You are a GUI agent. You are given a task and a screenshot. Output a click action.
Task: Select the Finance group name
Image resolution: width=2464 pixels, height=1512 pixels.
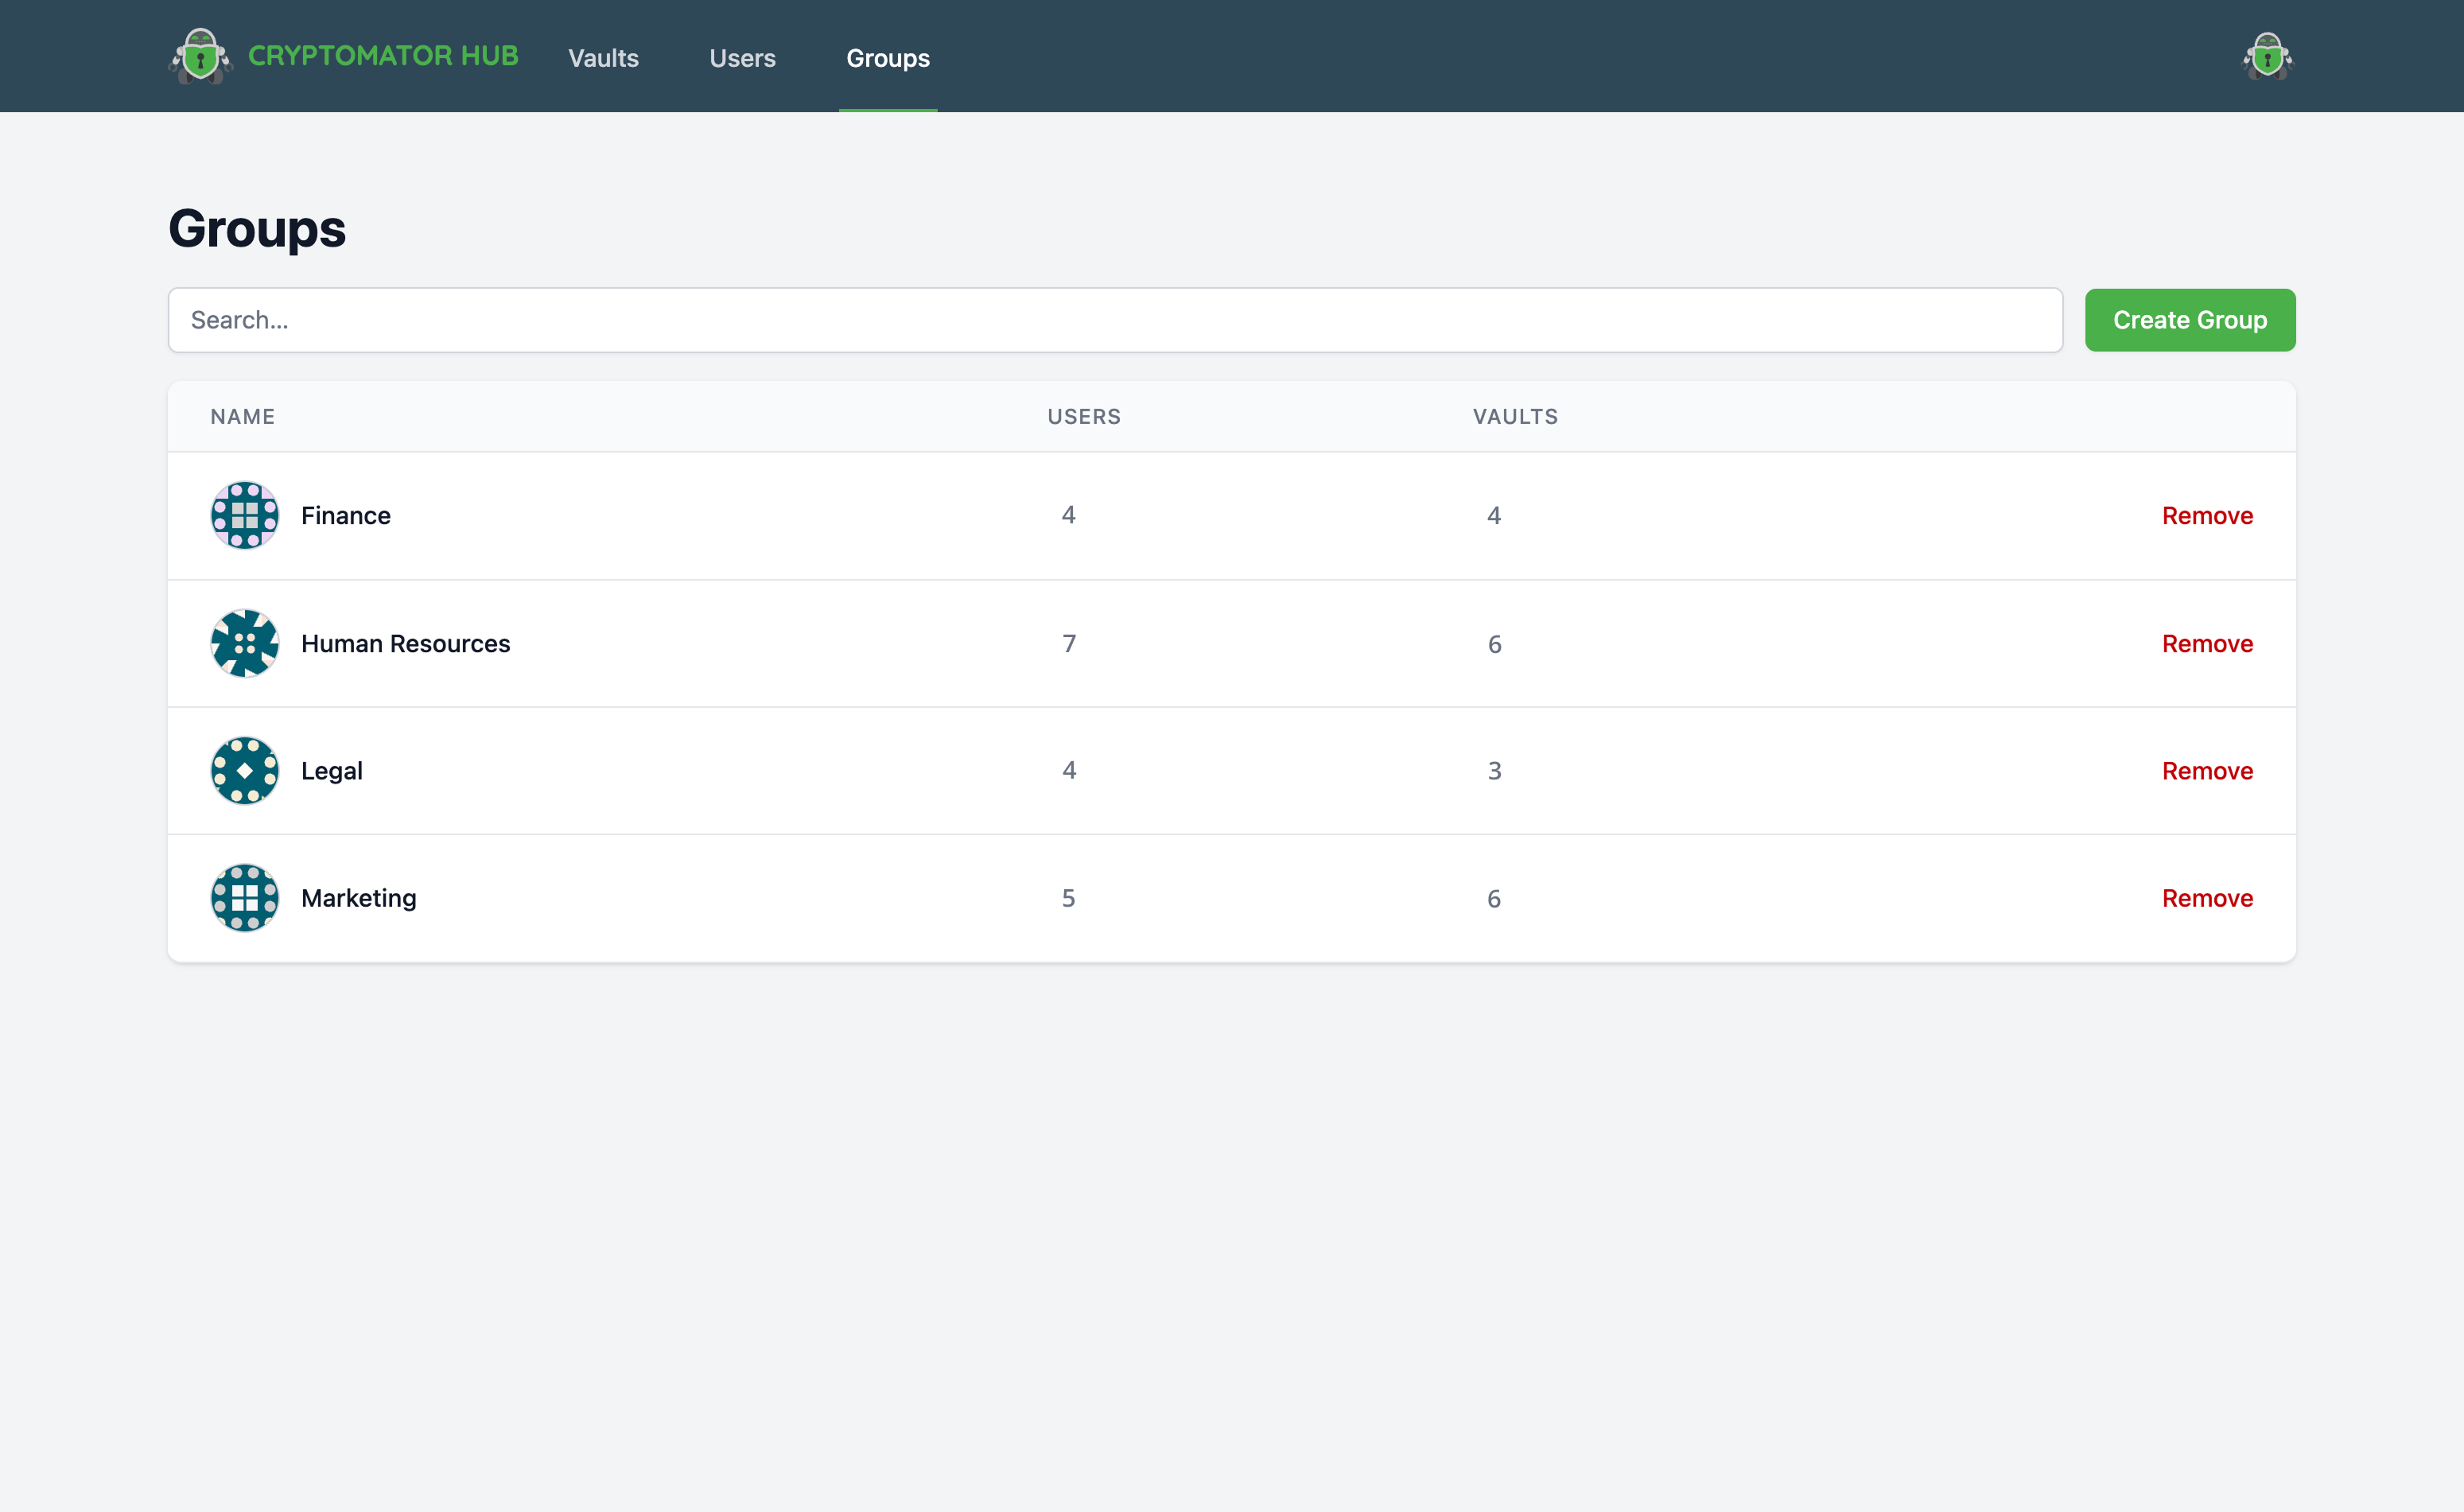coord(346,516)
